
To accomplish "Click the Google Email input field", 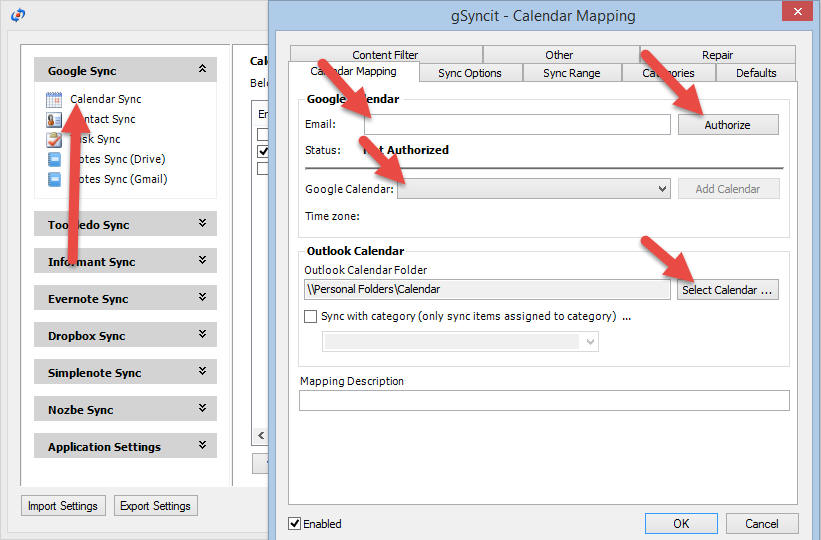I will (x=517, y=125).
